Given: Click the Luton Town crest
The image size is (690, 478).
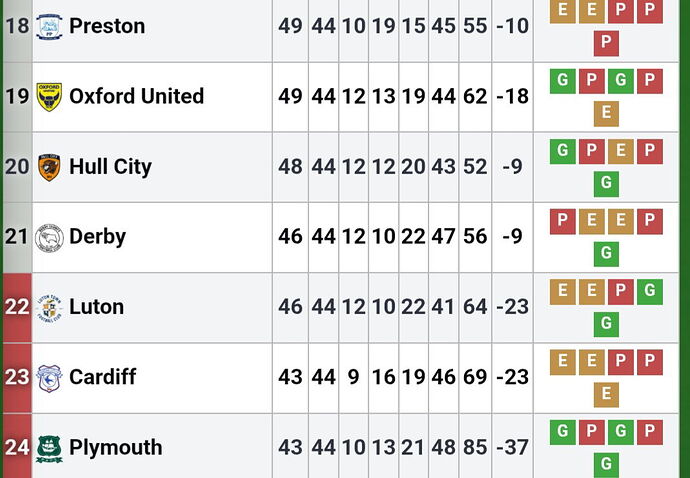Looking at the screenshot, I should pyautogui.click(x=49, y=308).
